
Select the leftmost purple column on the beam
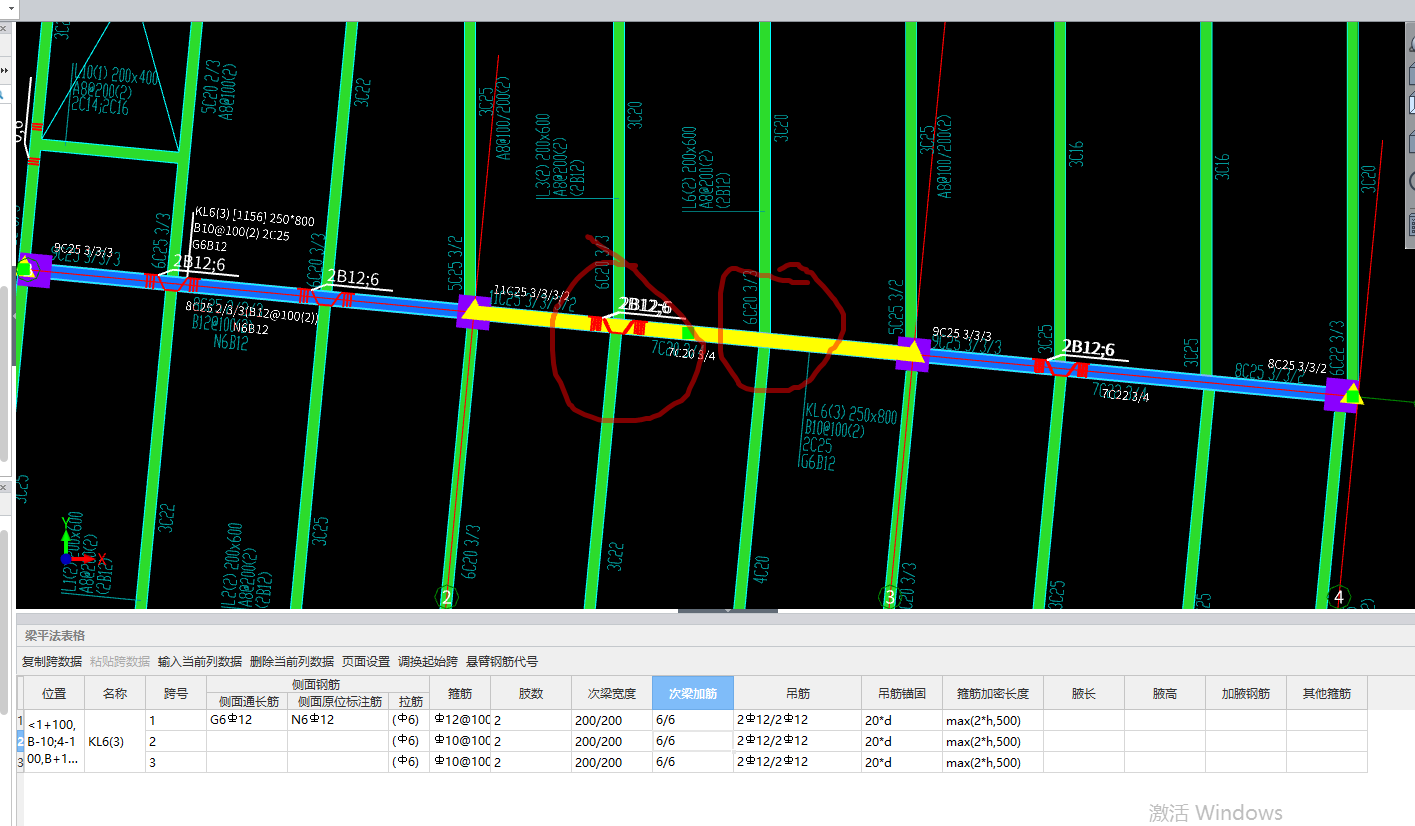34,270
